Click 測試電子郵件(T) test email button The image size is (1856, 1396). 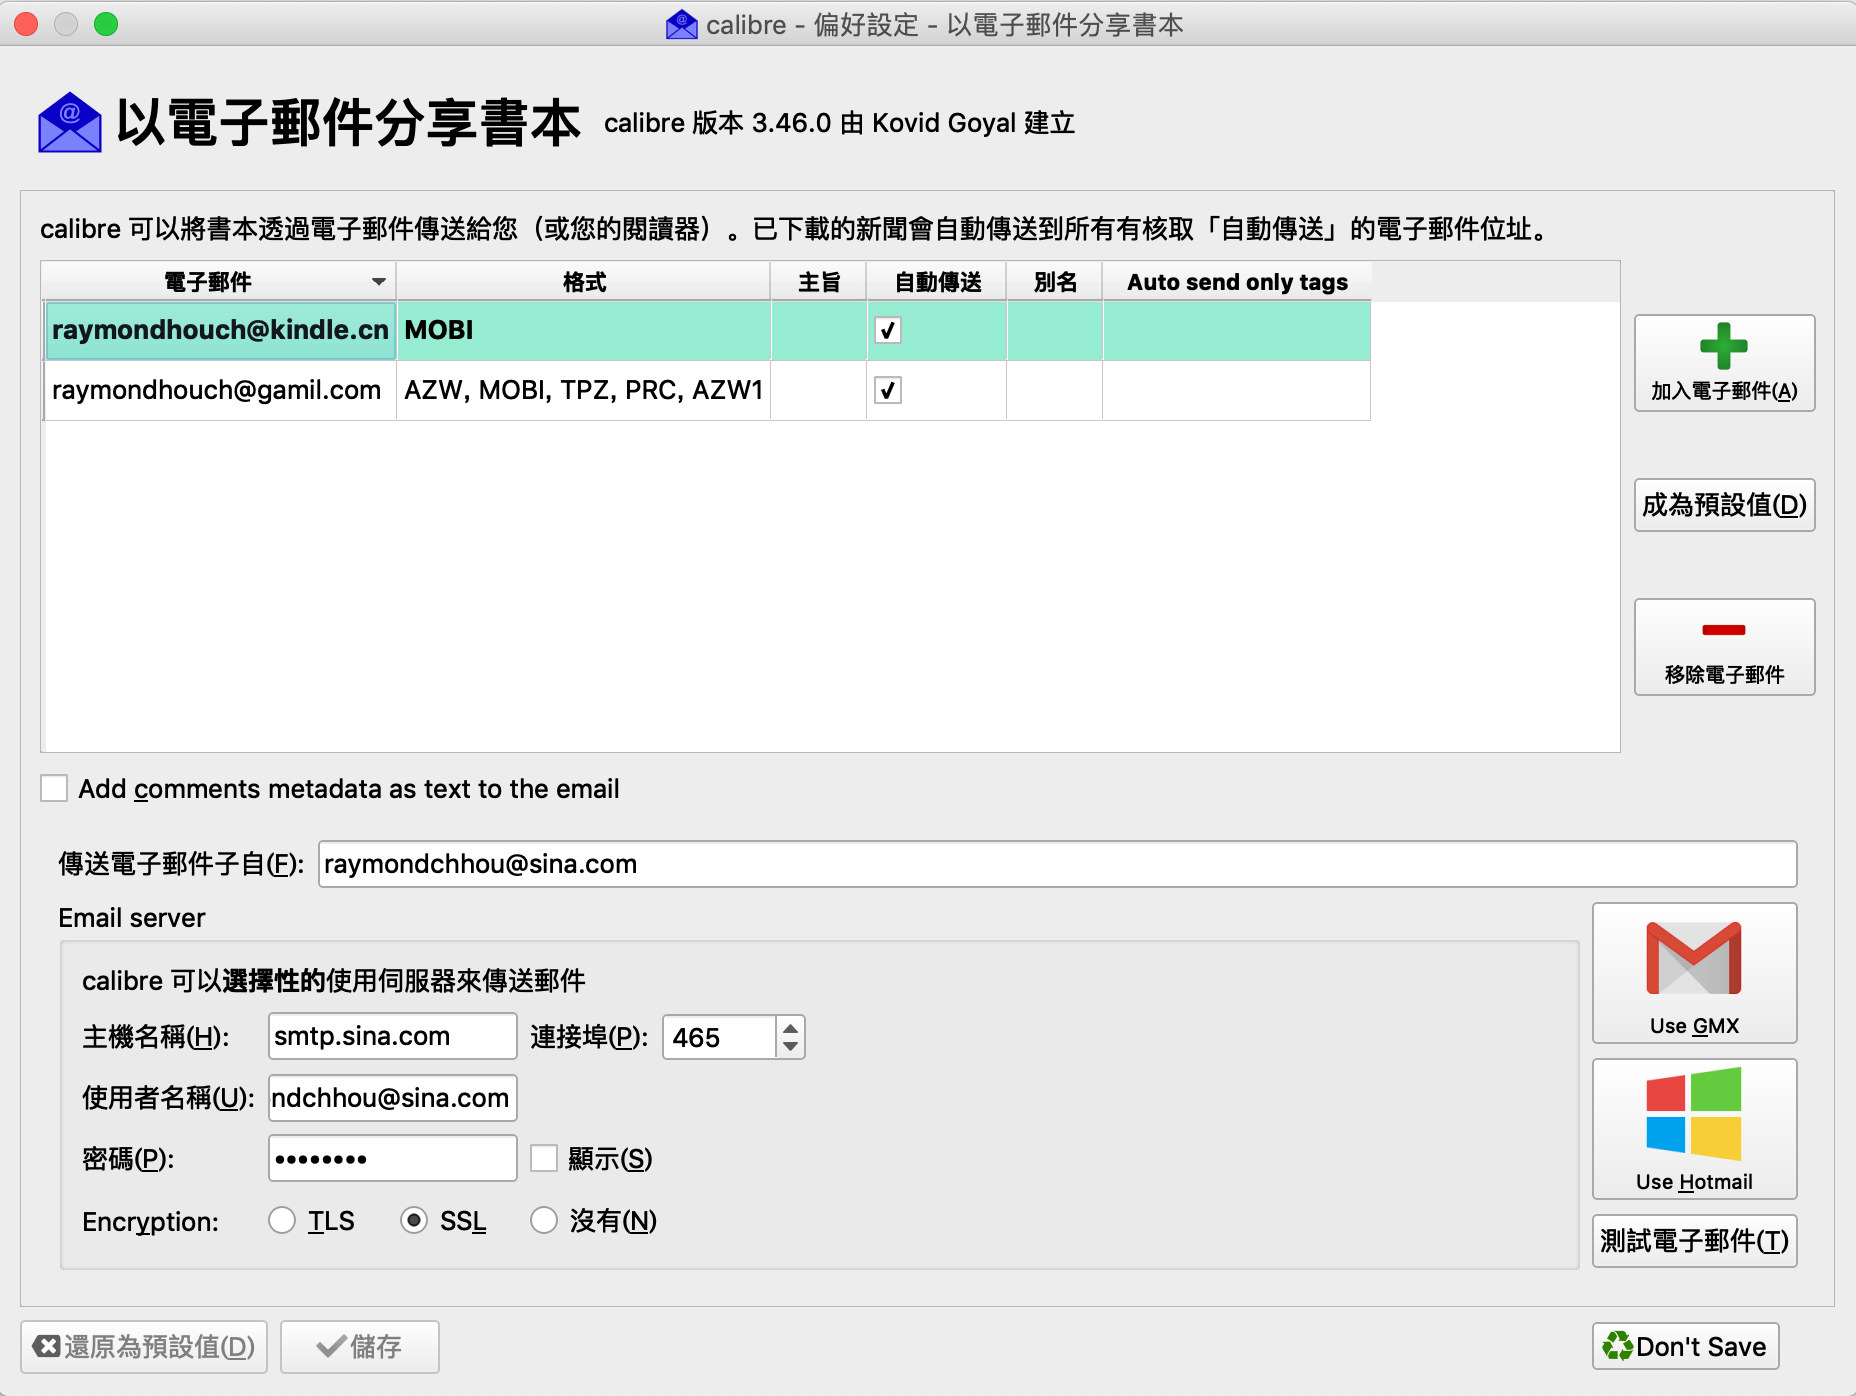click(x=1694, y=1241)
